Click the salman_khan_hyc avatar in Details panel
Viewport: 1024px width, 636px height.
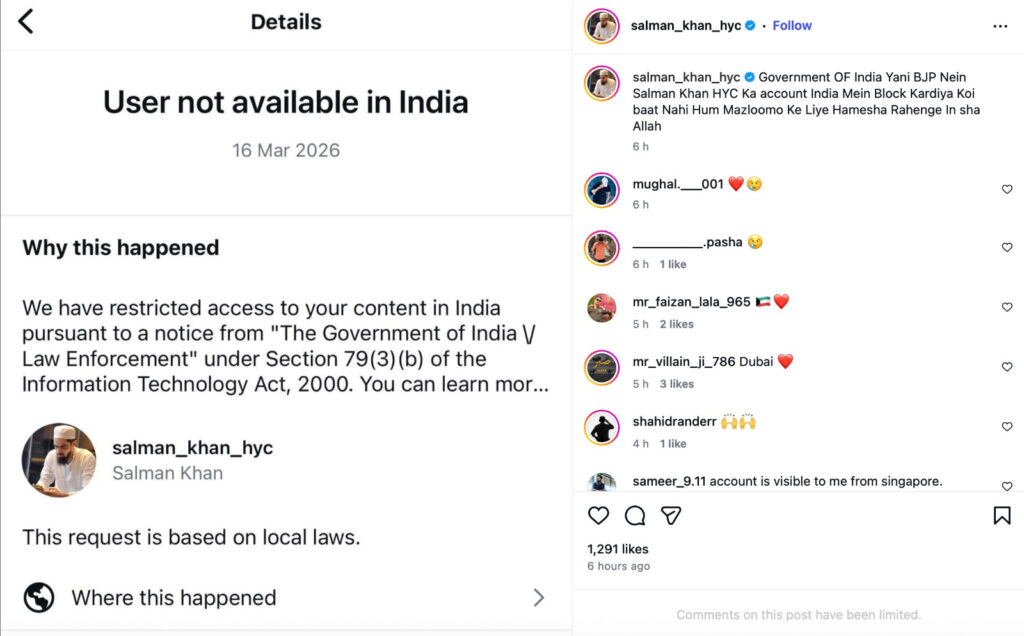pos(59,460)
